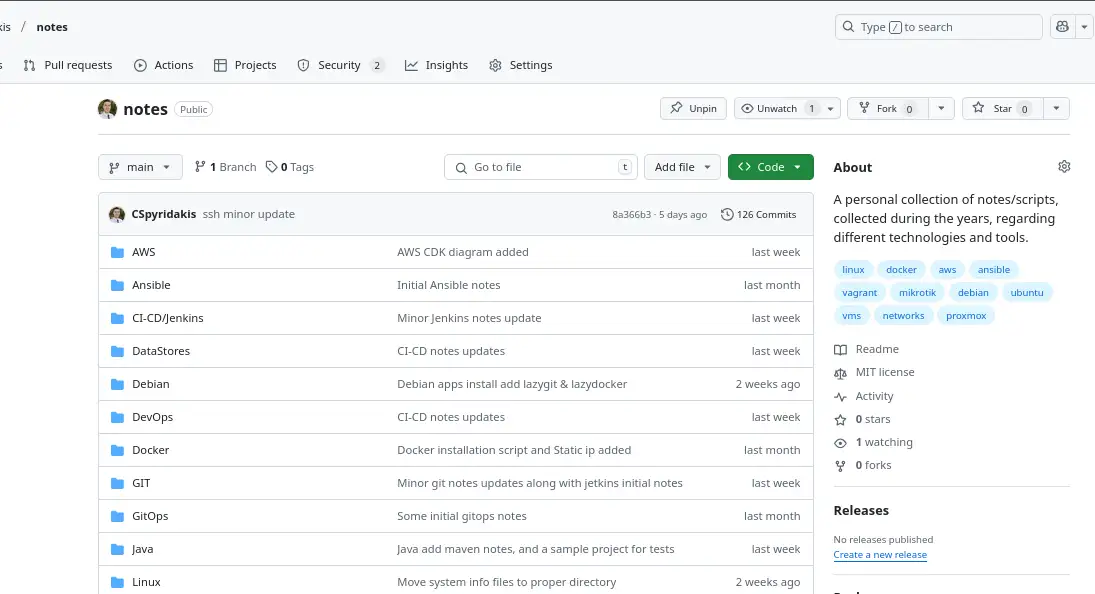The height and width of the screenshot is (594, 1095).
Task: Click the Tags icon showing 0 Tags
Action: point(266,166)
